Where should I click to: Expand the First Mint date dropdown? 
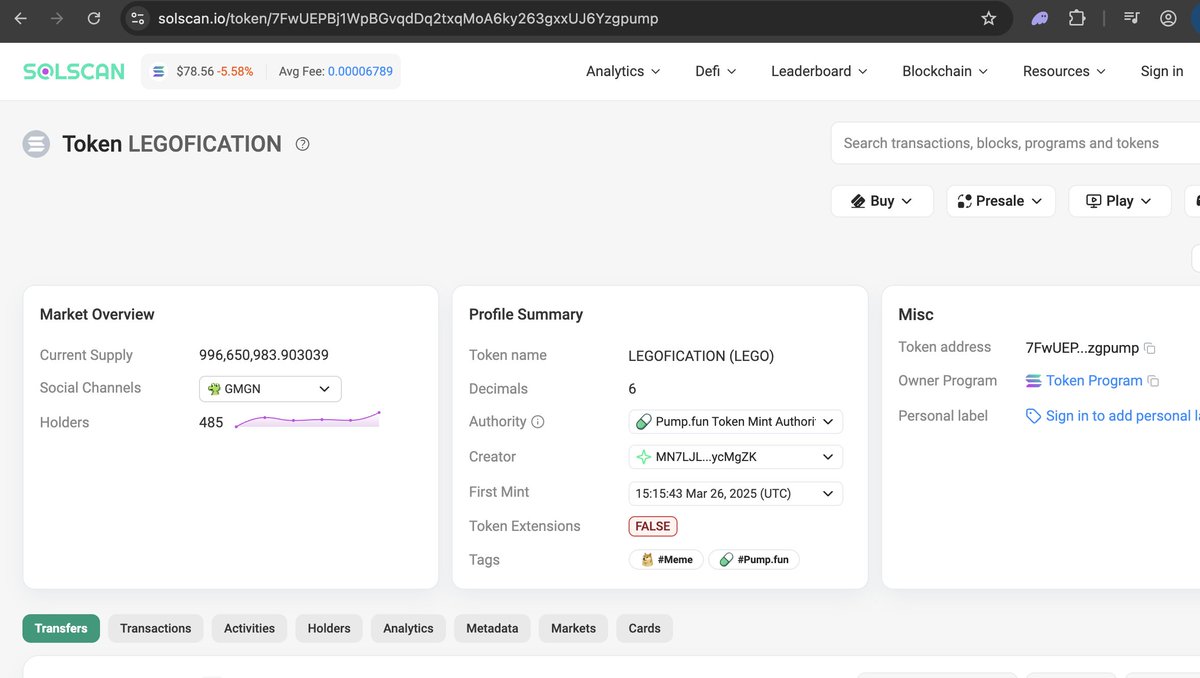point(736,493)
